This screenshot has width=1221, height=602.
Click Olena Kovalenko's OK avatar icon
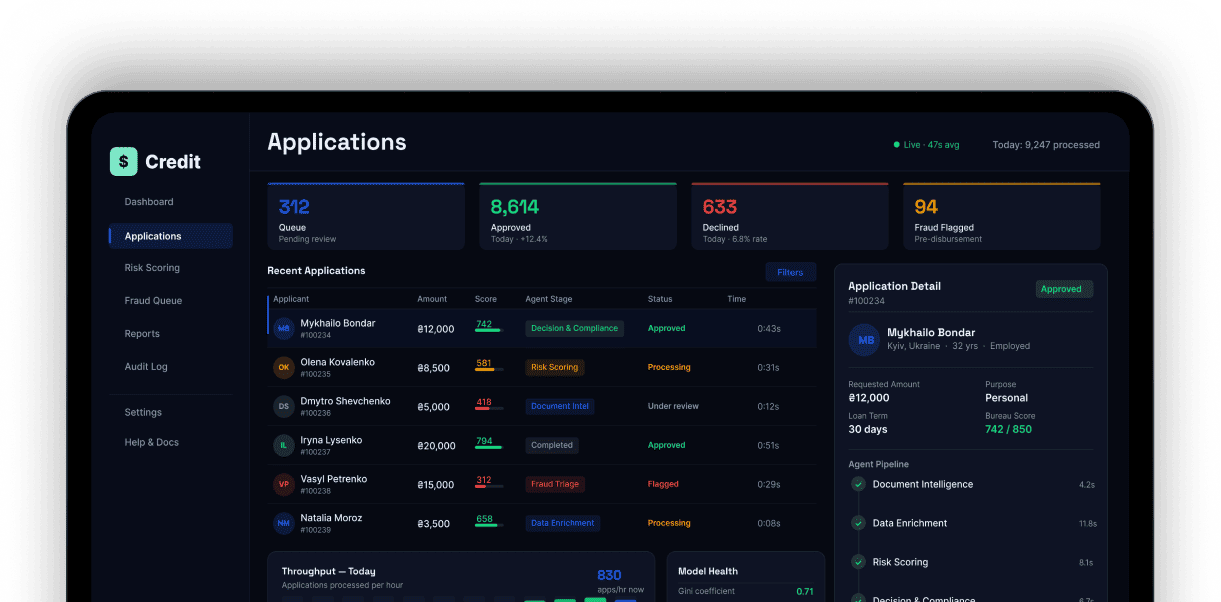click(284, 367)
